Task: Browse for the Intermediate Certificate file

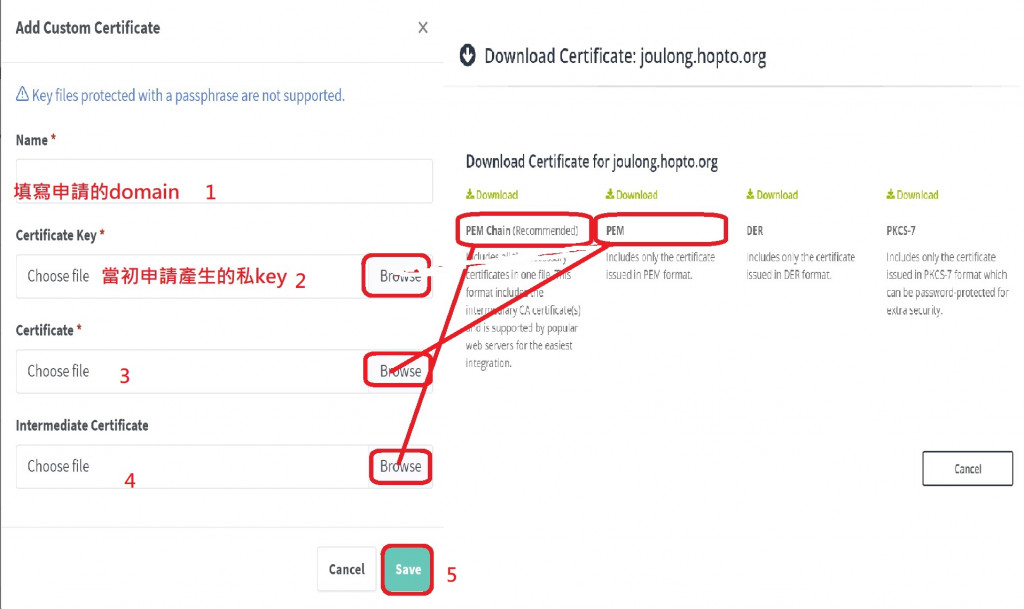Action: tap(400, 467)
